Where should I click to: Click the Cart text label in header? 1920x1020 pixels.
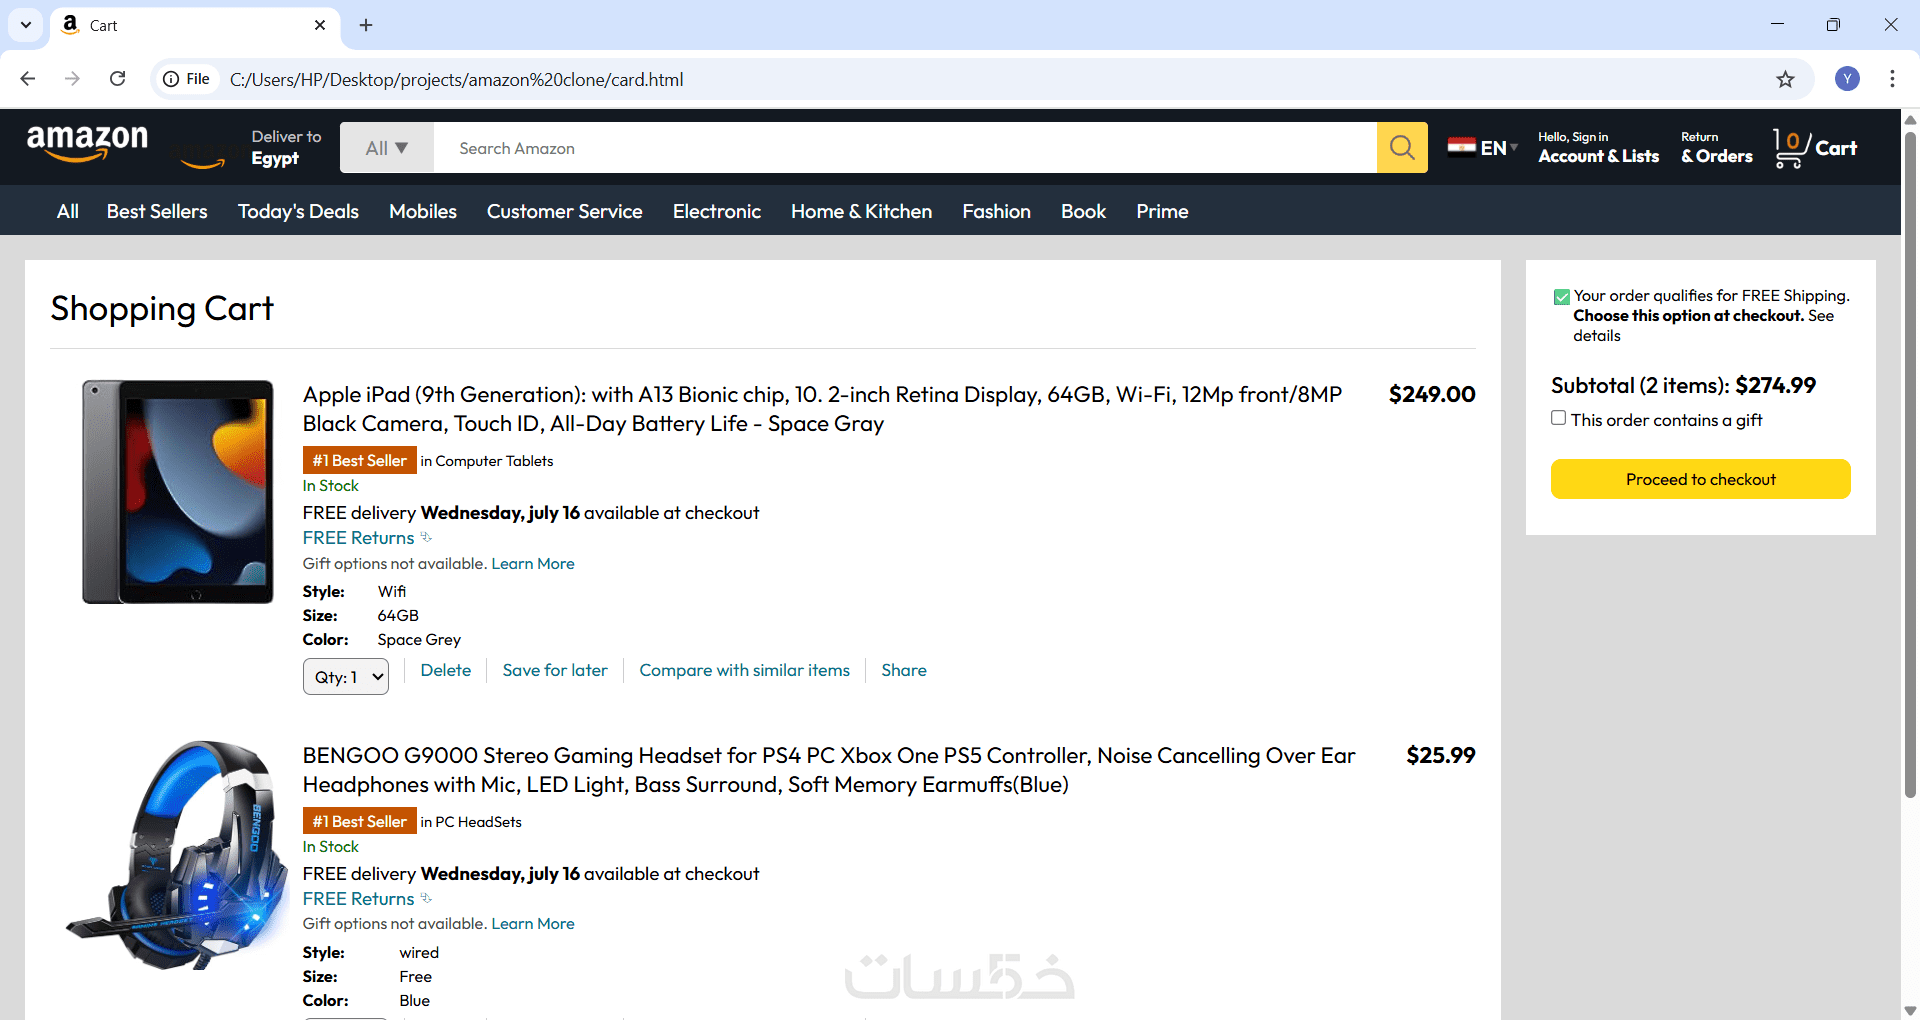[x=1836, y=148]
